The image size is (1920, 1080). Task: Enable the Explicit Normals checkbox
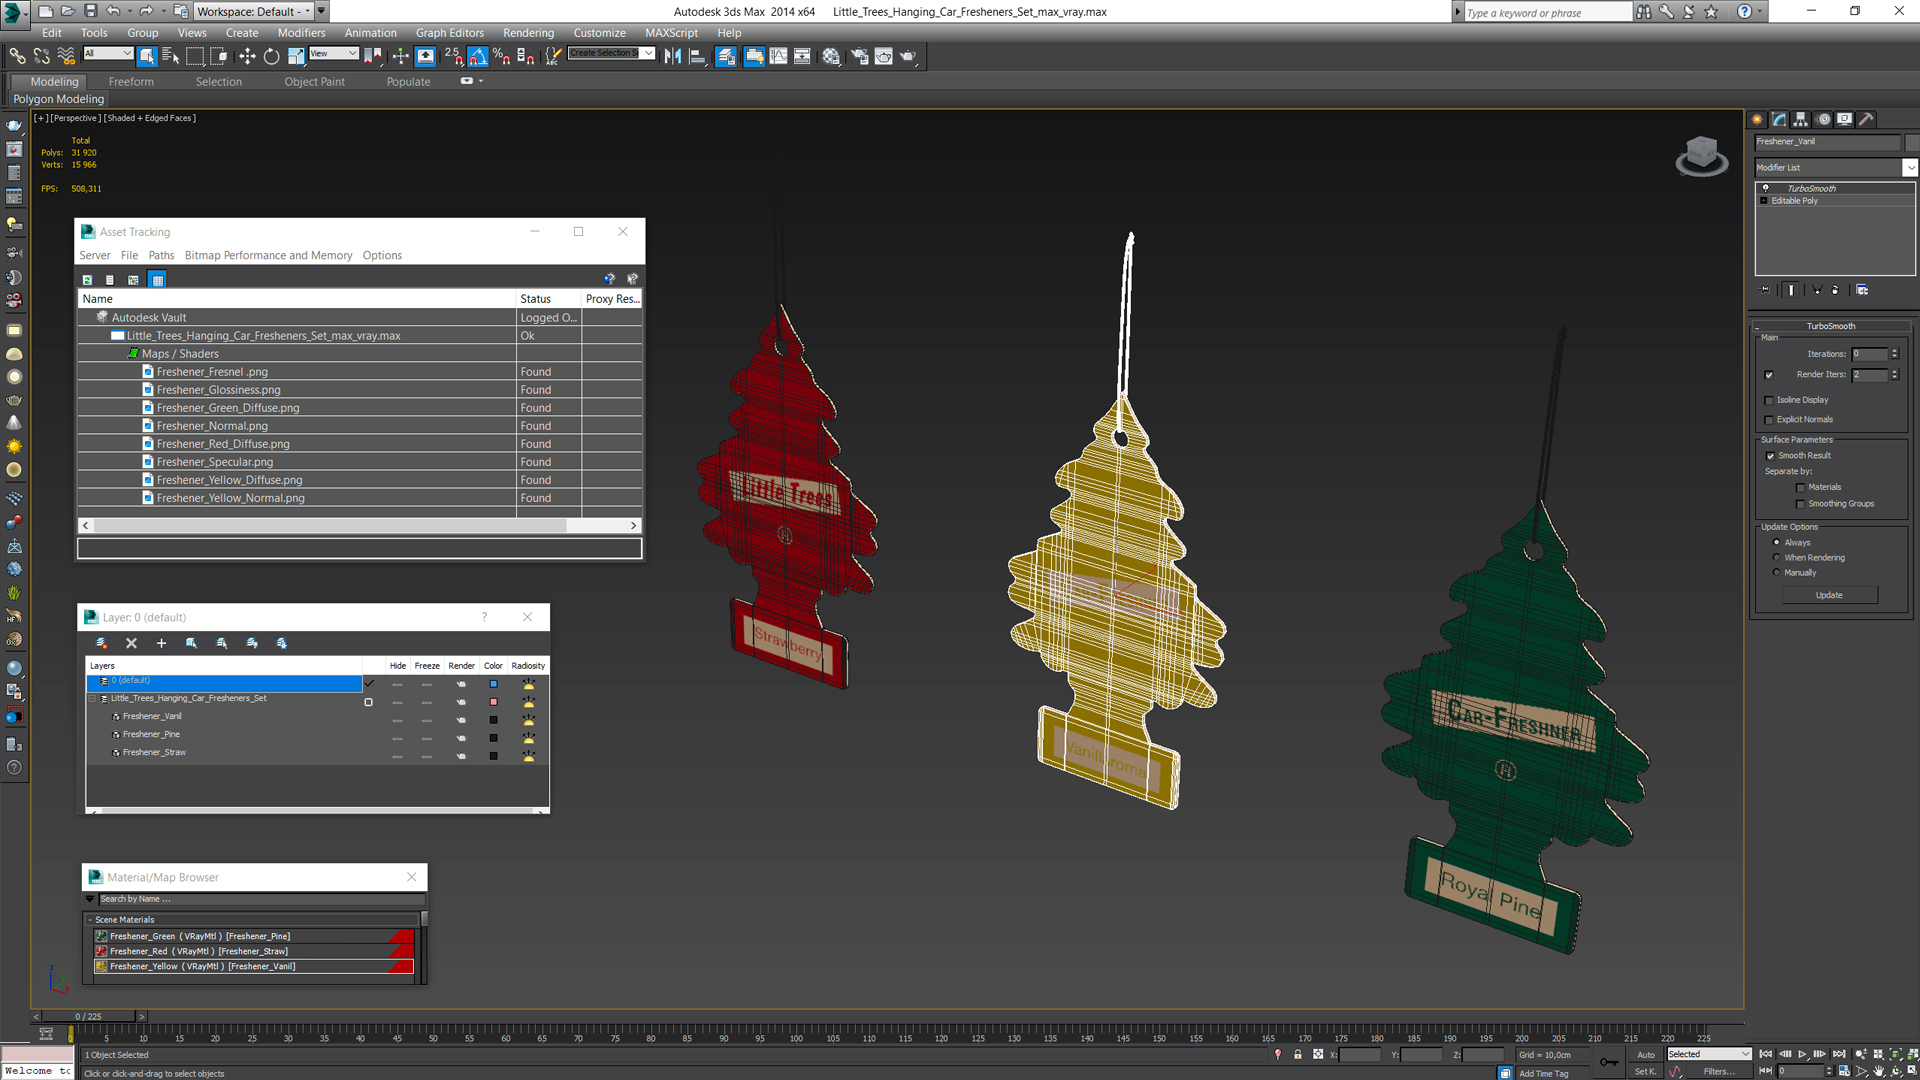point(1769,420)
